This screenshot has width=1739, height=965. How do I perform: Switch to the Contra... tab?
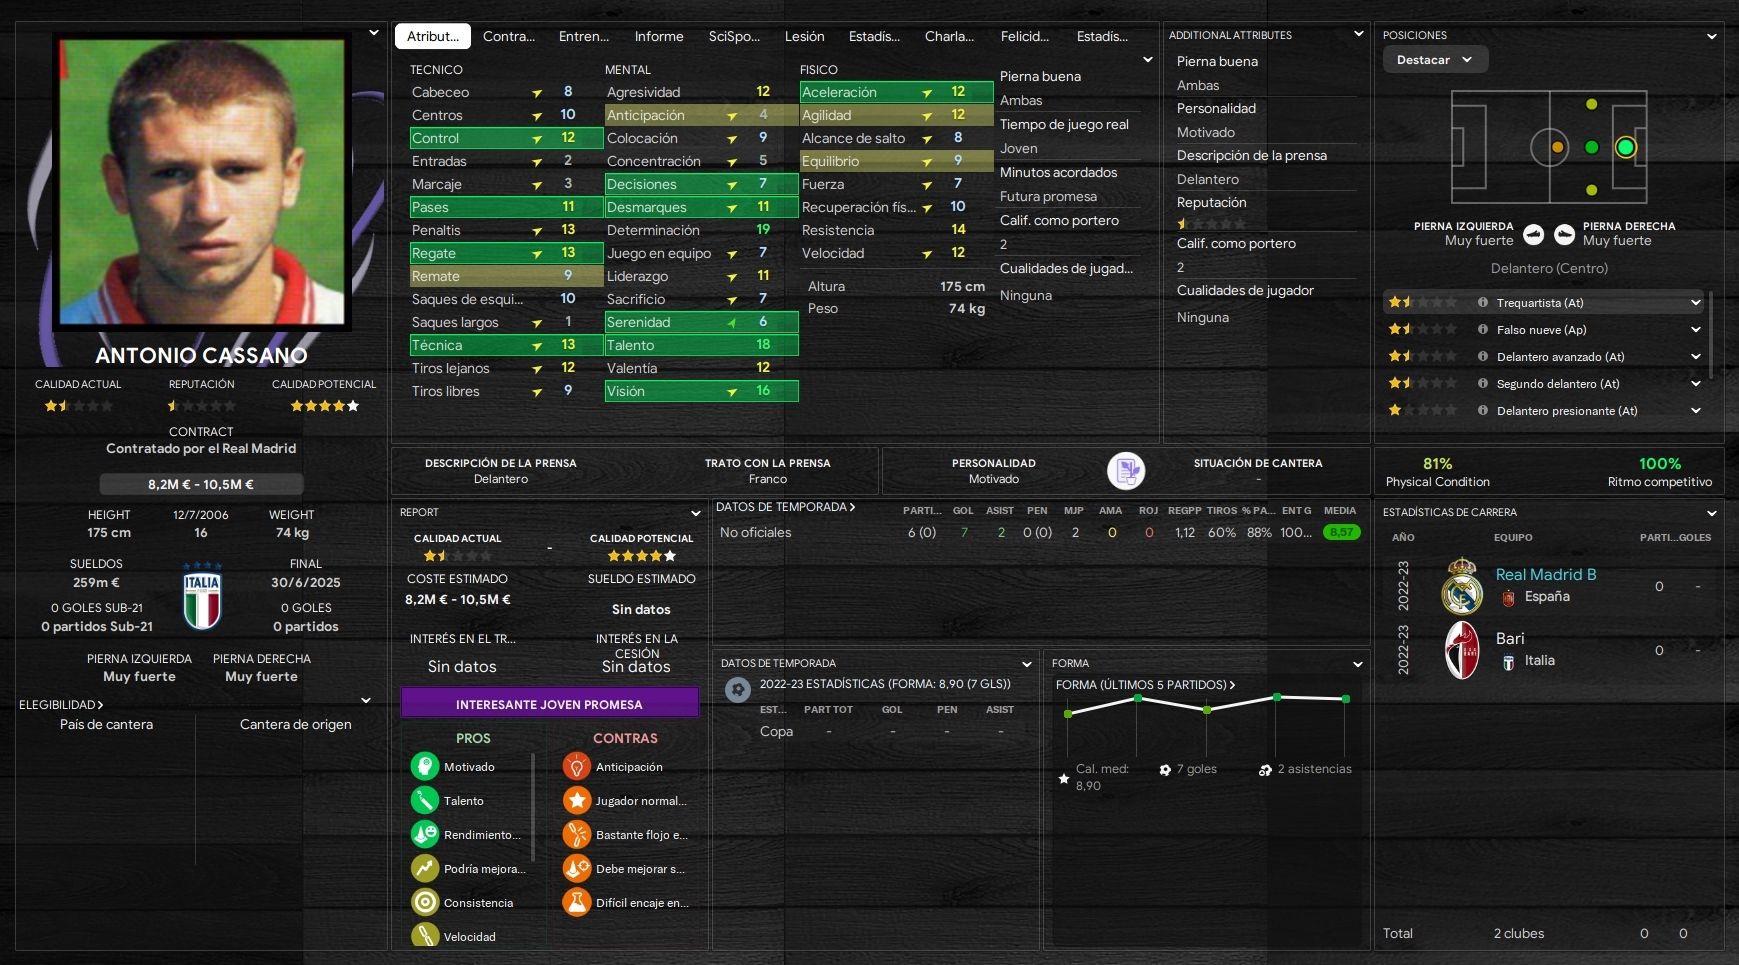click(x=509, y=36)
